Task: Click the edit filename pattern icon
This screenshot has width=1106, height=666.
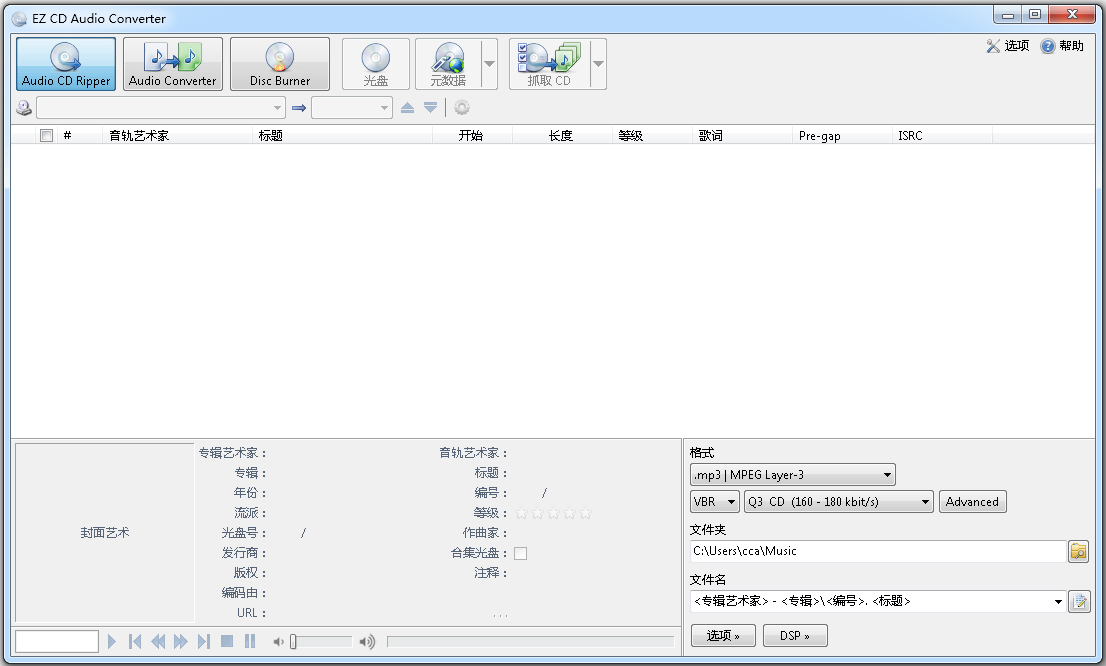Action: [1079, 601]
